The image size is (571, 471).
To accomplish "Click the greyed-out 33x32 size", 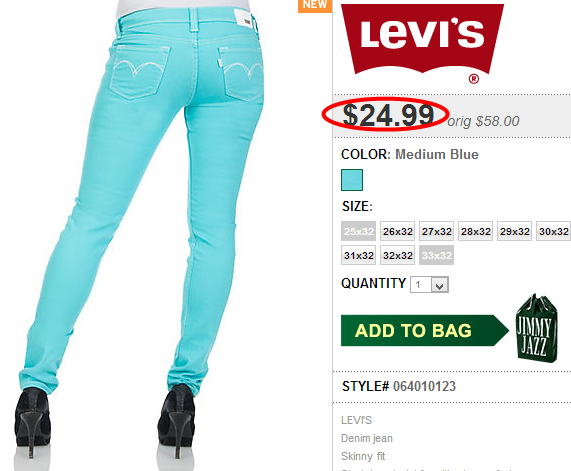I will (x=437, y=255).
